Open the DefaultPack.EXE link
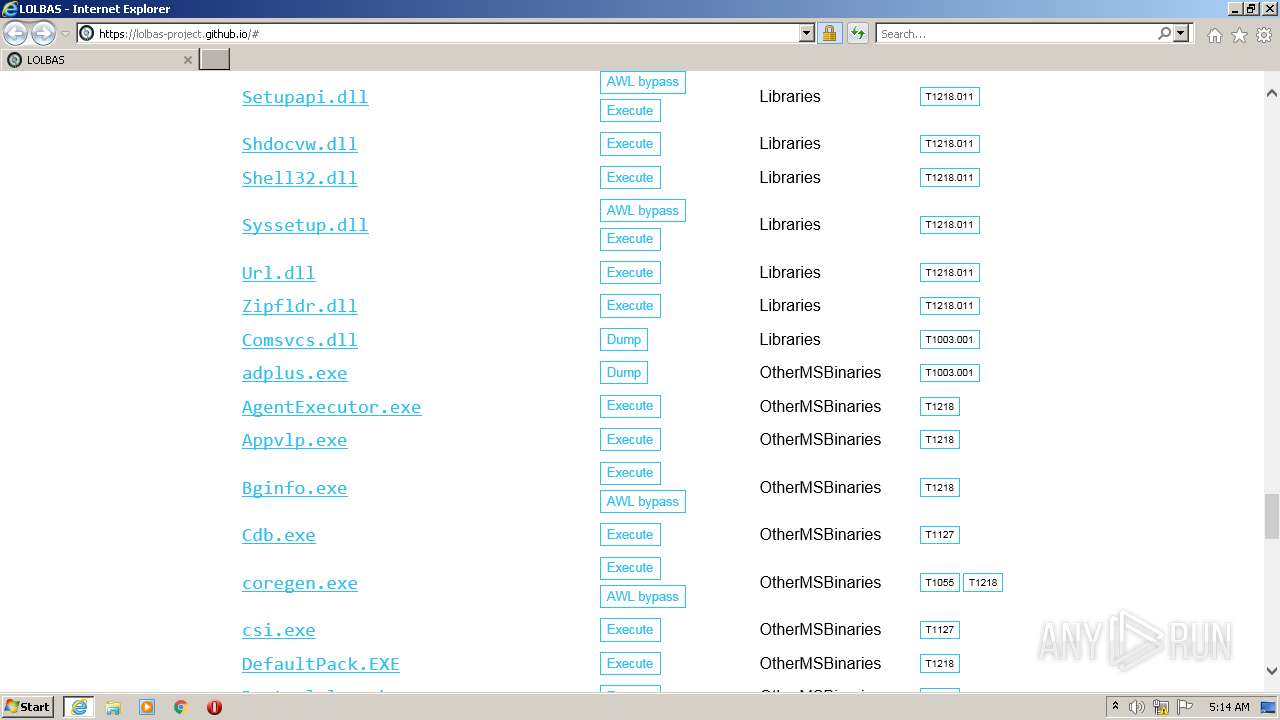The height and width of the screenshot is (720, 1280). tap(320, 664)
